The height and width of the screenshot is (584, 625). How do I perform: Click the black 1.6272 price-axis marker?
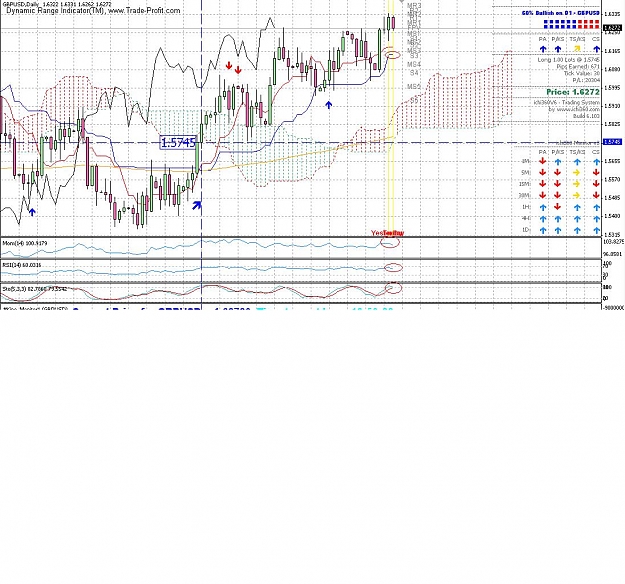pos(612,28)
